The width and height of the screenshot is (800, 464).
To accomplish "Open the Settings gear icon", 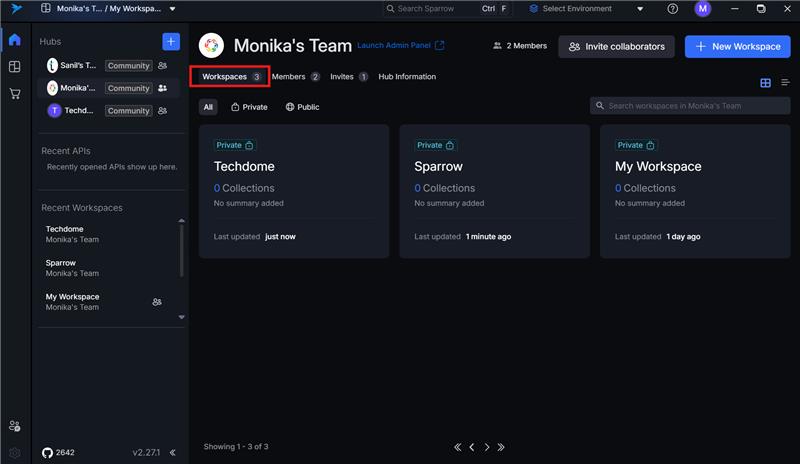I will pos(15,453).
